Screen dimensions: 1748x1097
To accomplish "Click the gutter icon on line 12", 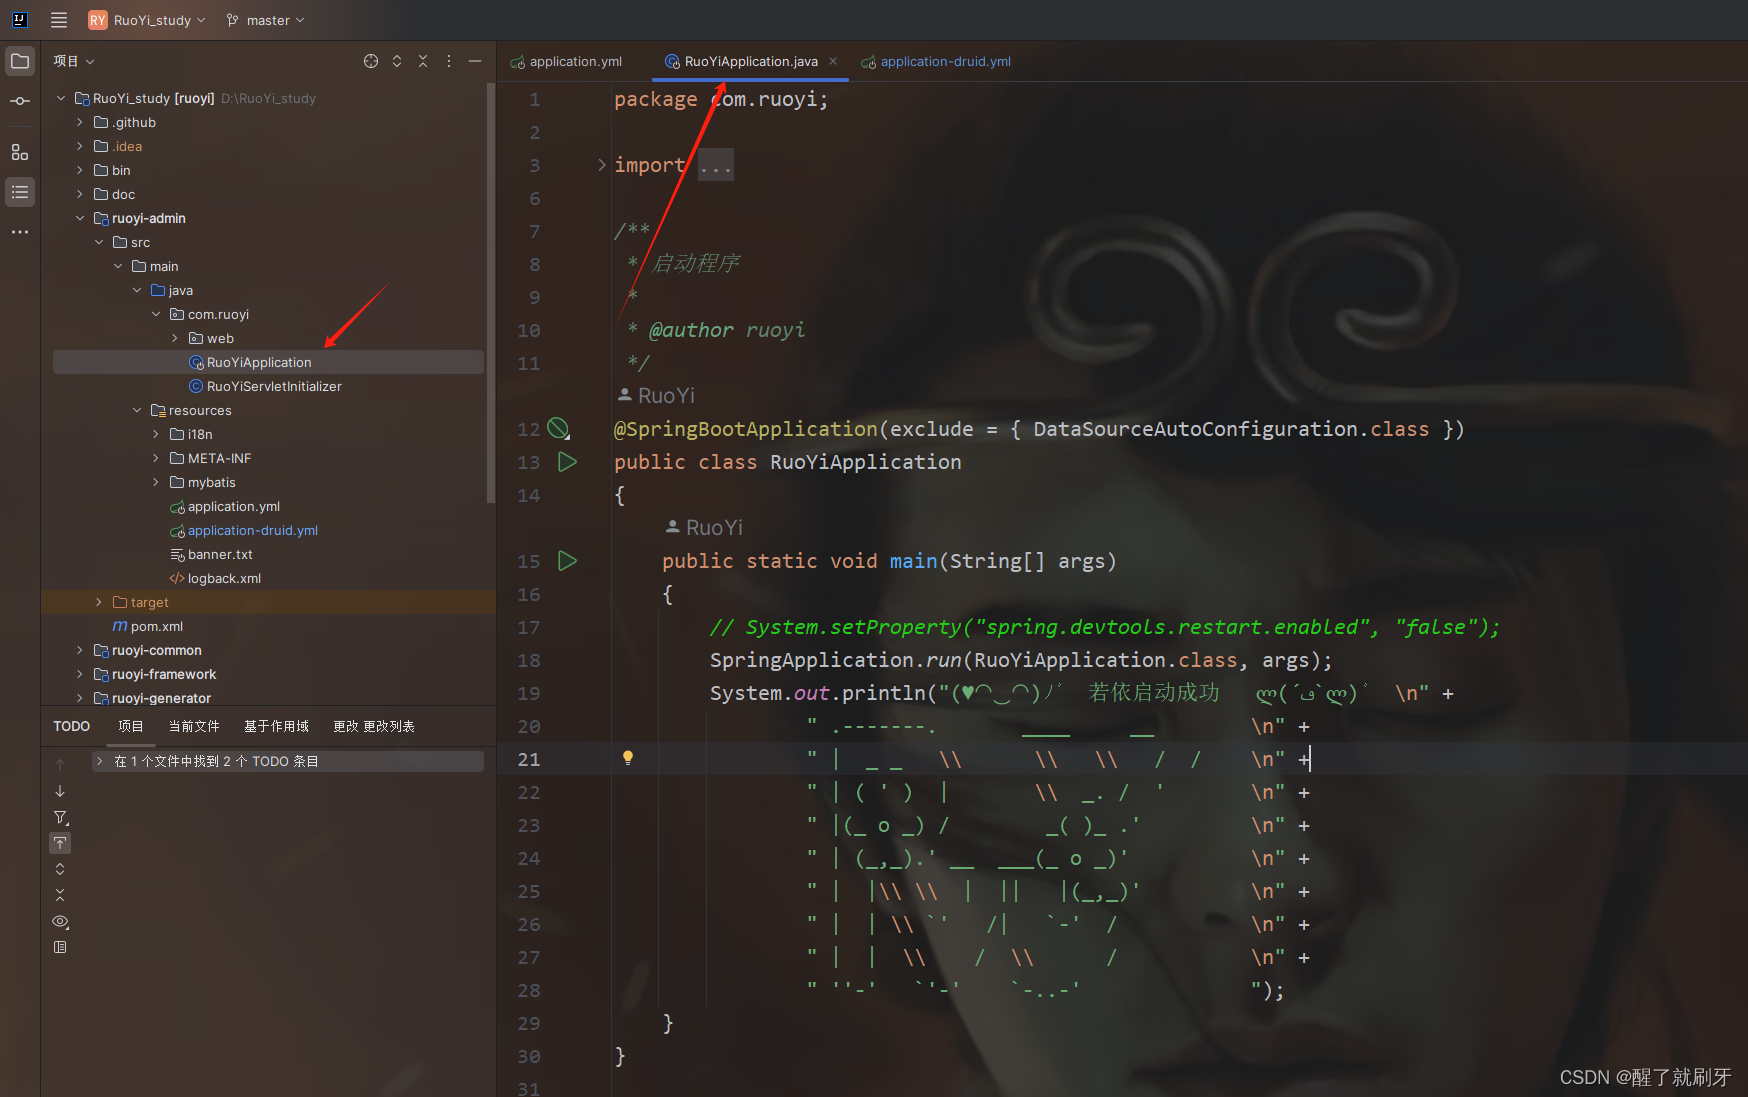I will point(559,429).
